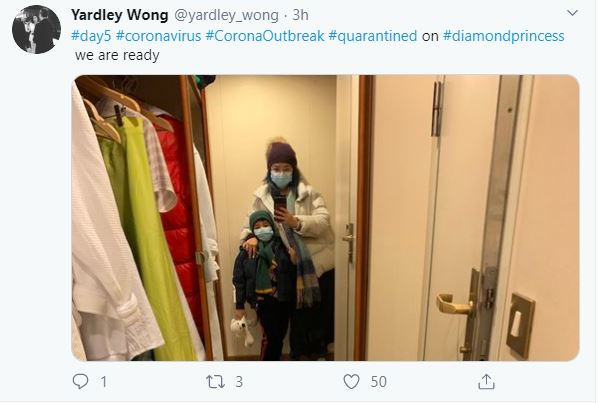Click the reply speech bubble icon
Screen dimensions: 598x403
pos(80,381)
